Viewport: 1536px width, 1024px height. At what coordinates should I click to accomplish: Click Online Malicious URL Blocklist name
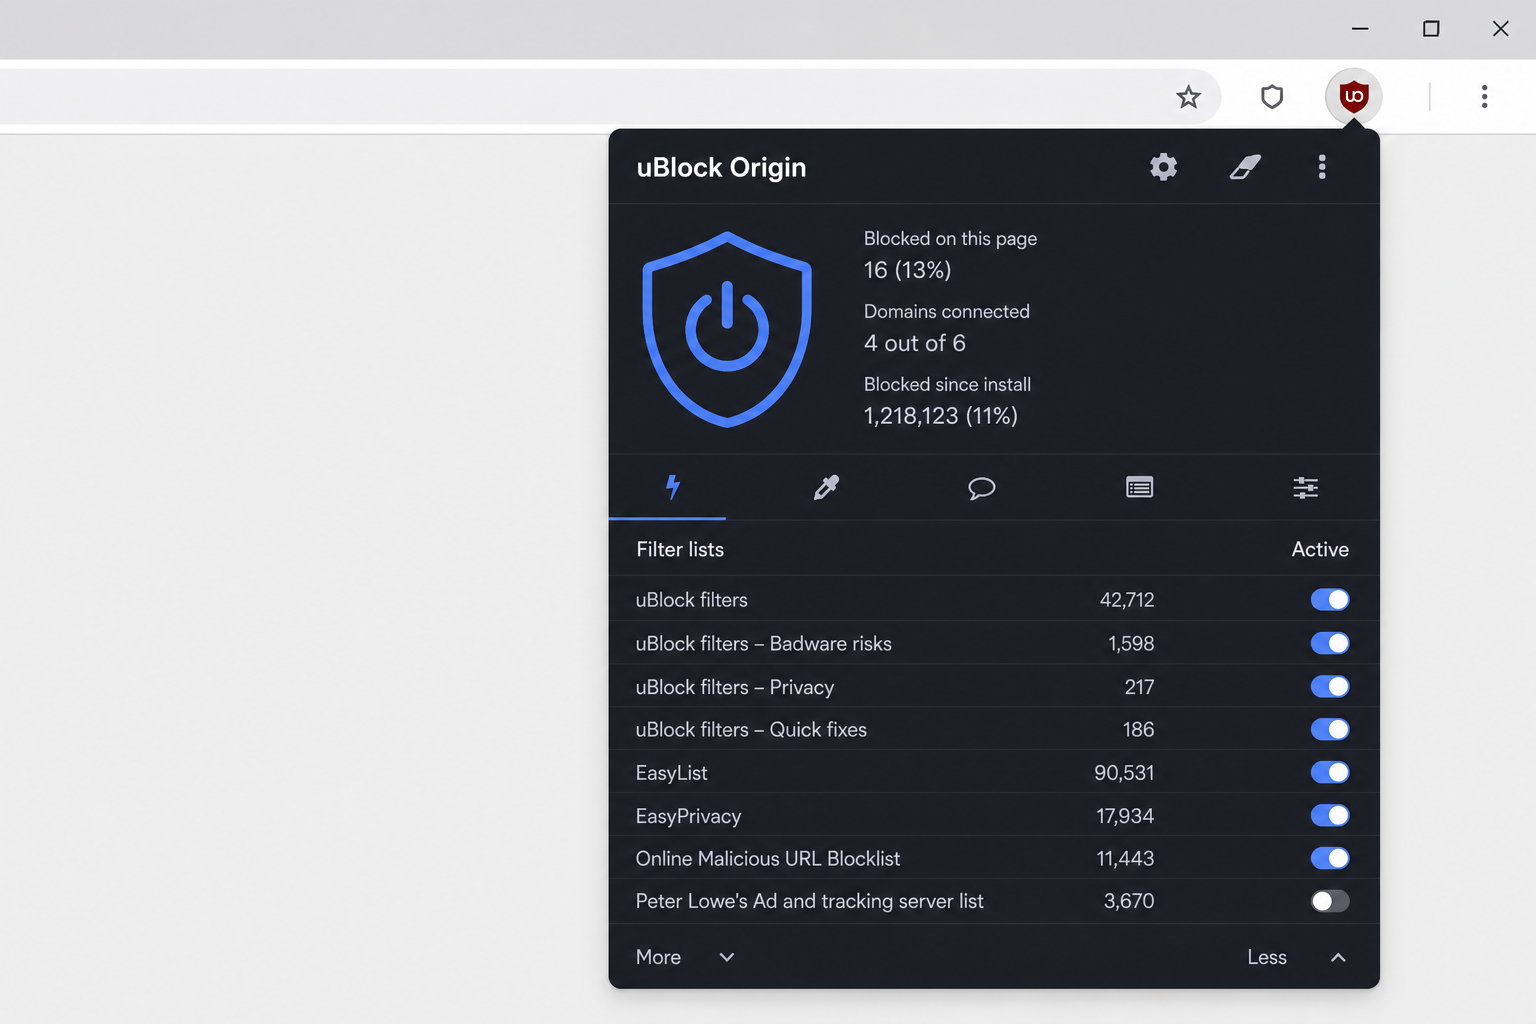pyautogui.click(x=768, y=859)
